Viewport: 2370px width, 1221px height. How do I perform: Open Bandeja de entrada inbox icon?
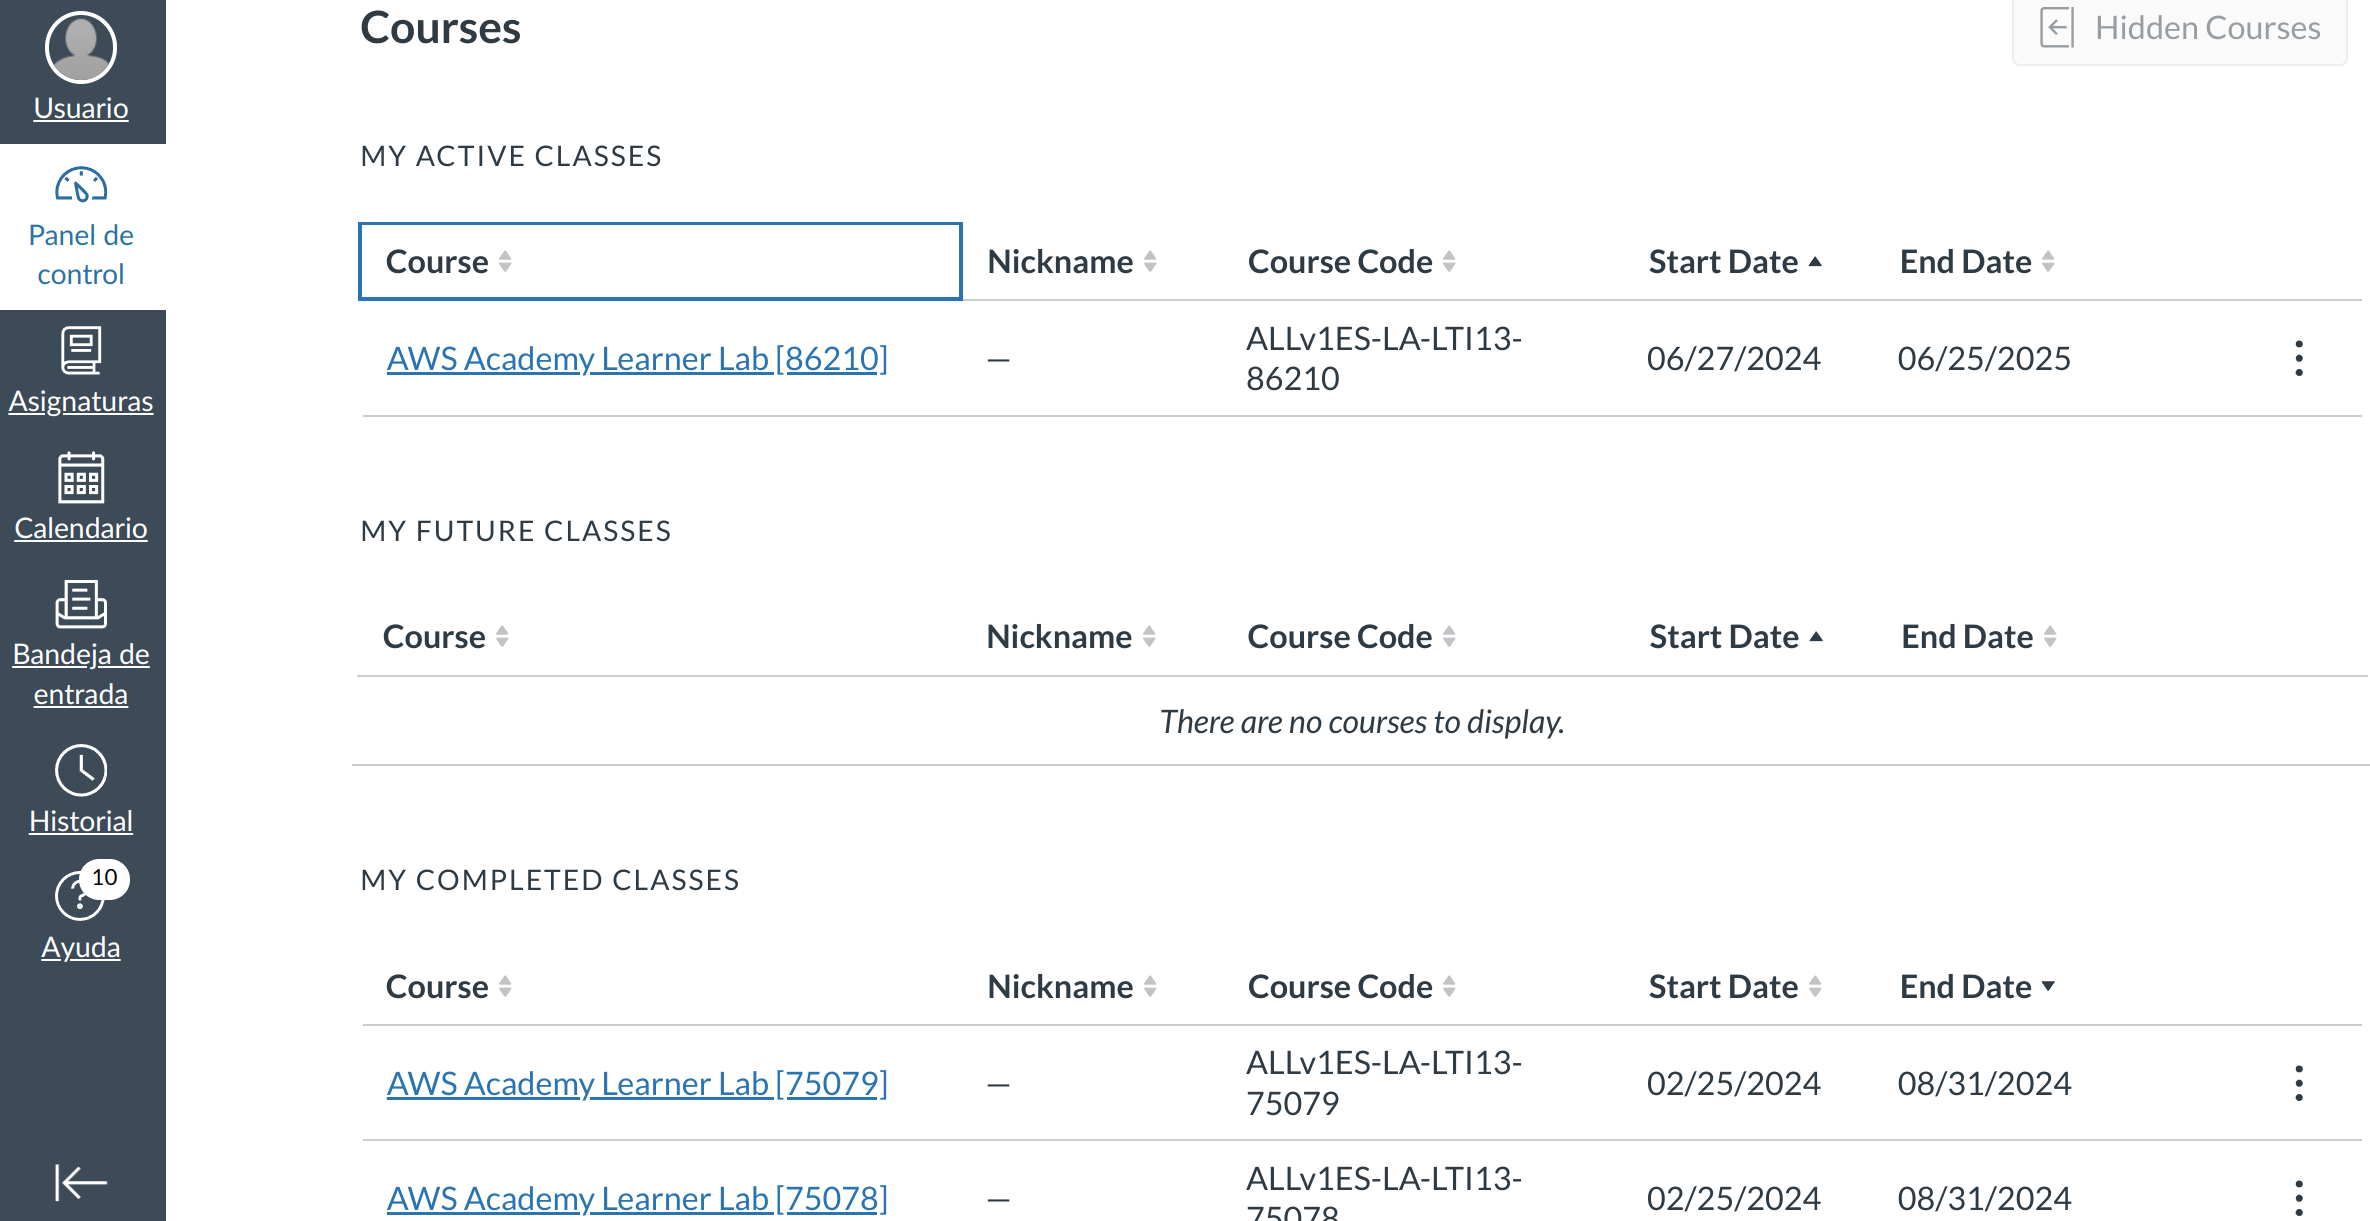(x=81, y=604)
